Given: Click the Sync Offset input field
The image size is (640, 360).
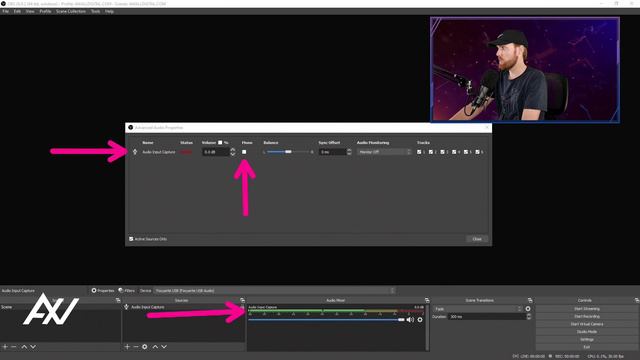Looking at the screenshot, I should [x=333, y=152].
